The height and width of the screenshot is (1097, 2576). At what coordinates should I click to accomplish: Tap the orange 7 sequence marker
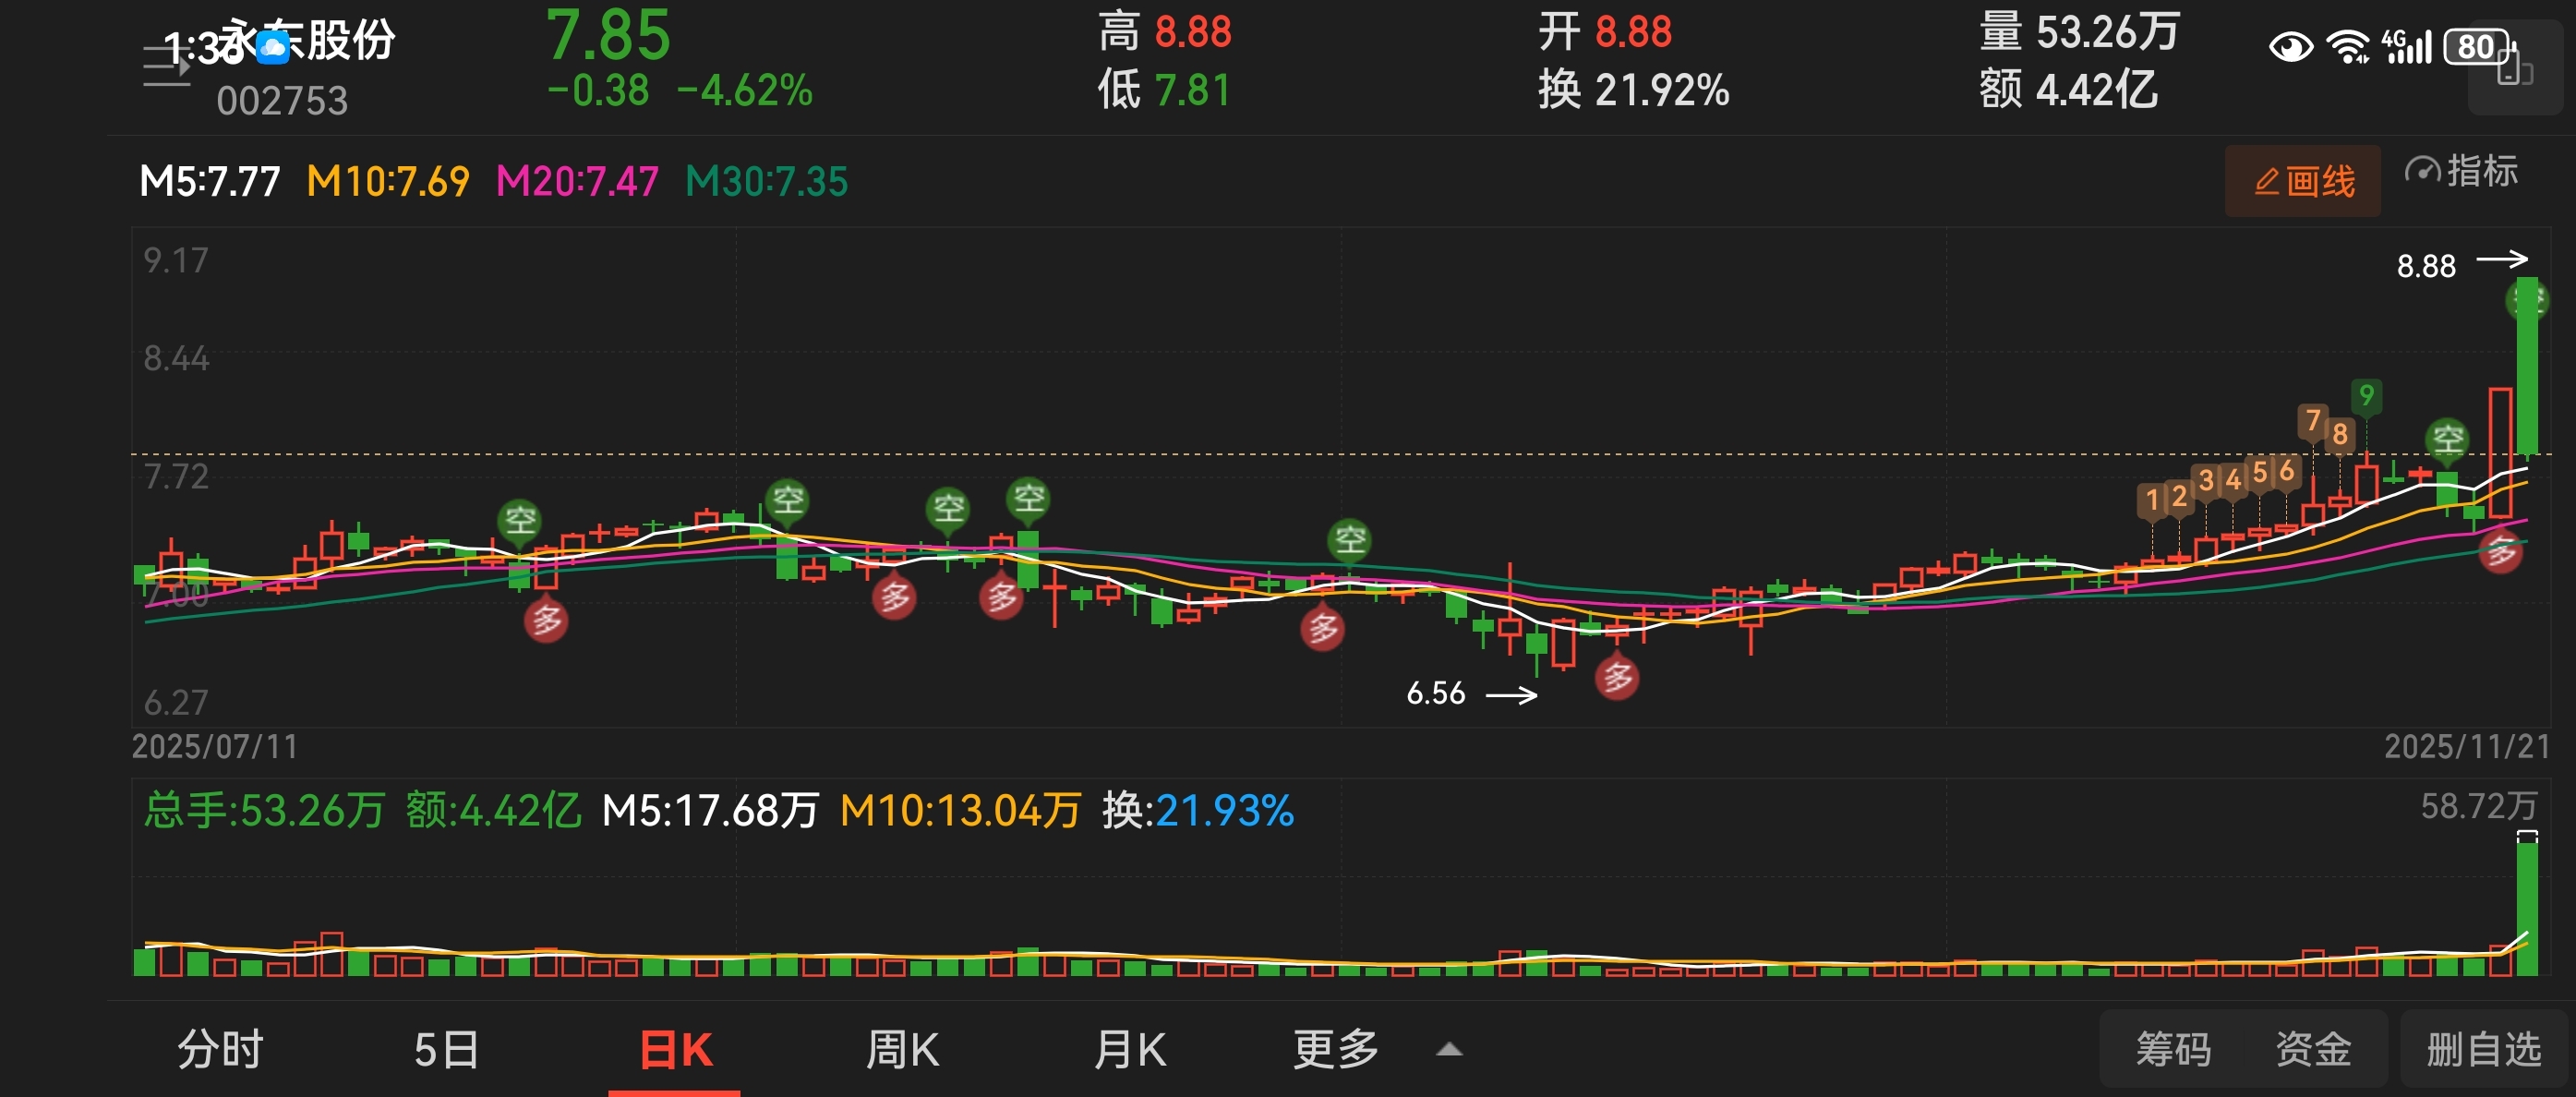coord(2312,421)
